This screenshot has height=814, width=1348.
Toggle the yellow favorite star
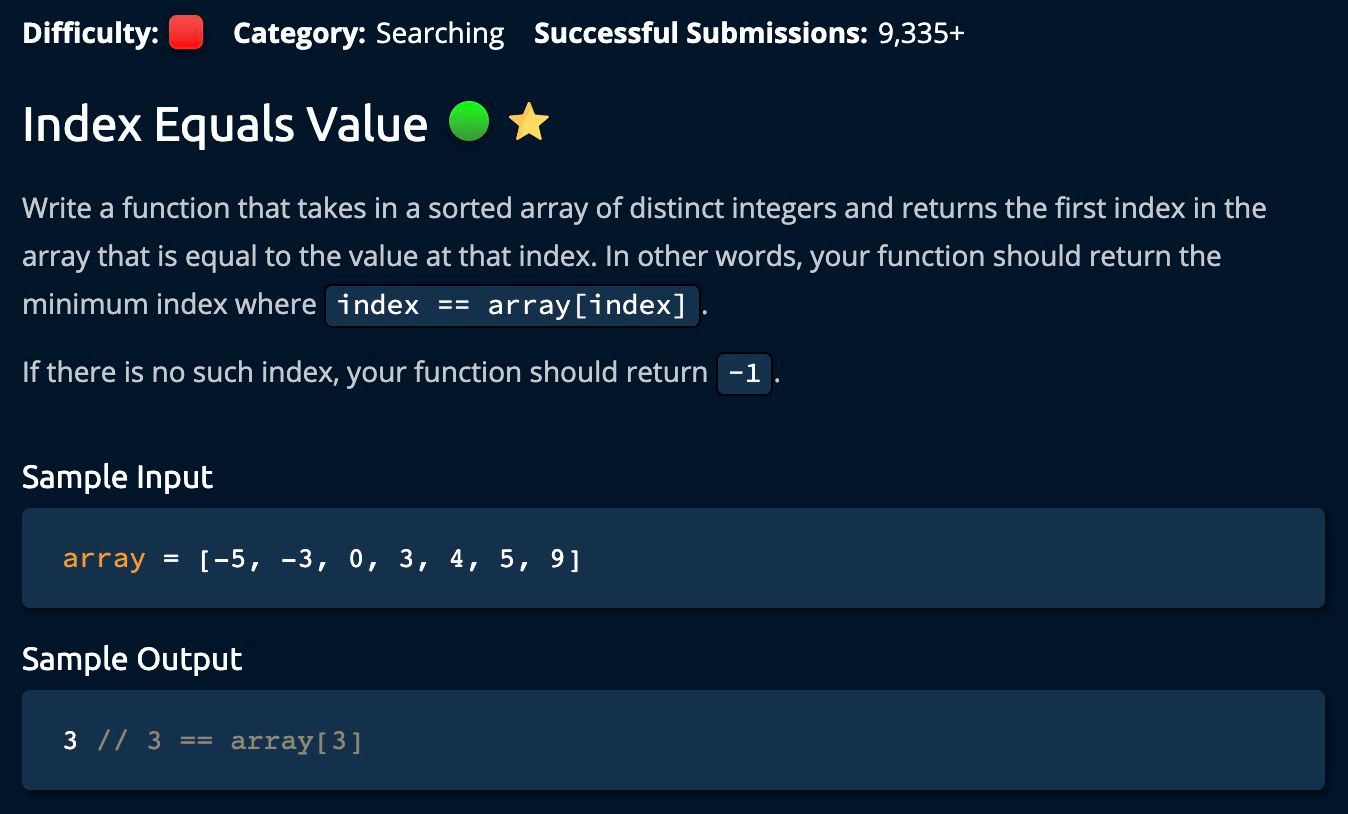[x=528, y=122]
